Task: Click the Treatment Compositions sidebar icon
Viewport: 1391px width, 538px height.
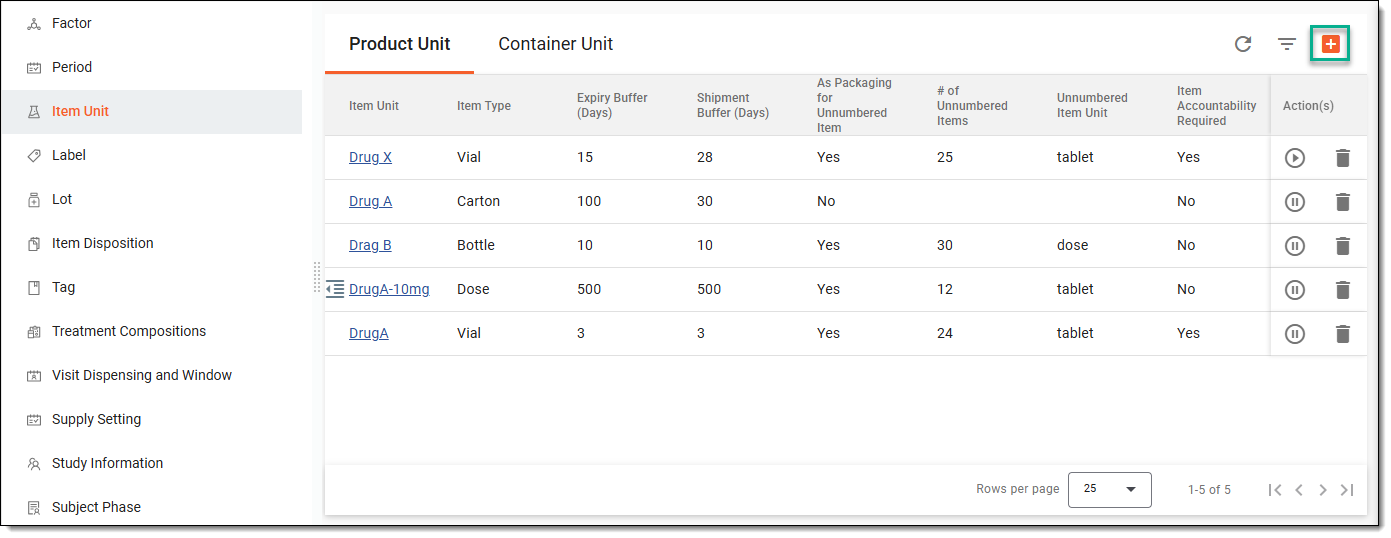Action: 34,332
